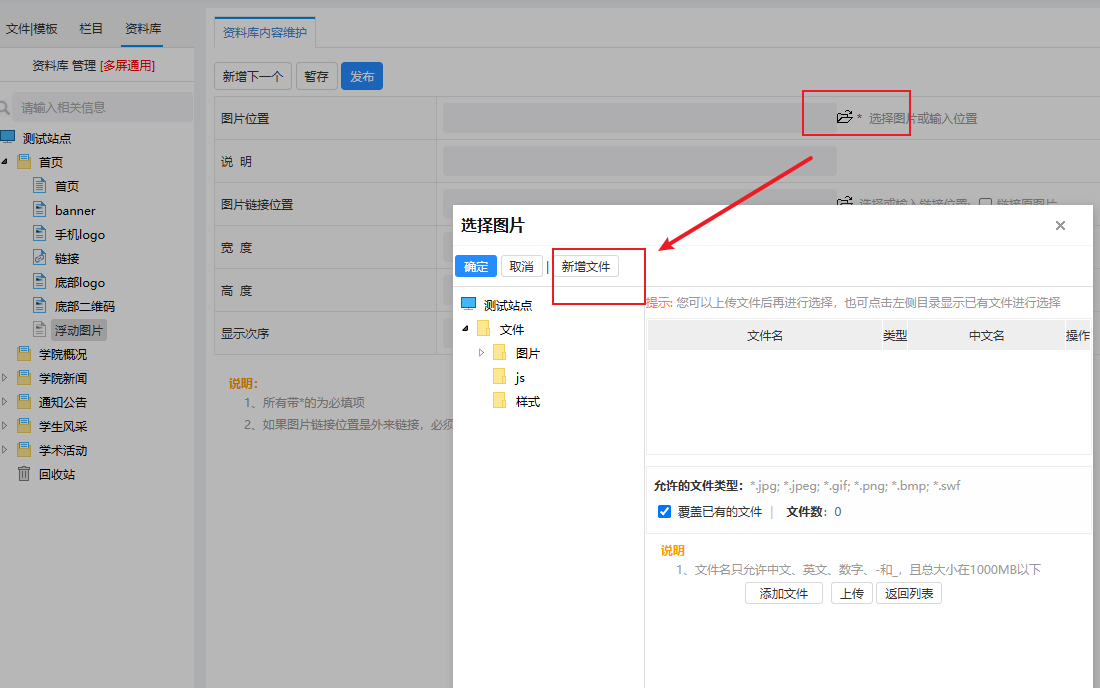1100x688 pixels.
Task: Select the 浮动图片 item in the tree
Action: (x=79, y=330)
